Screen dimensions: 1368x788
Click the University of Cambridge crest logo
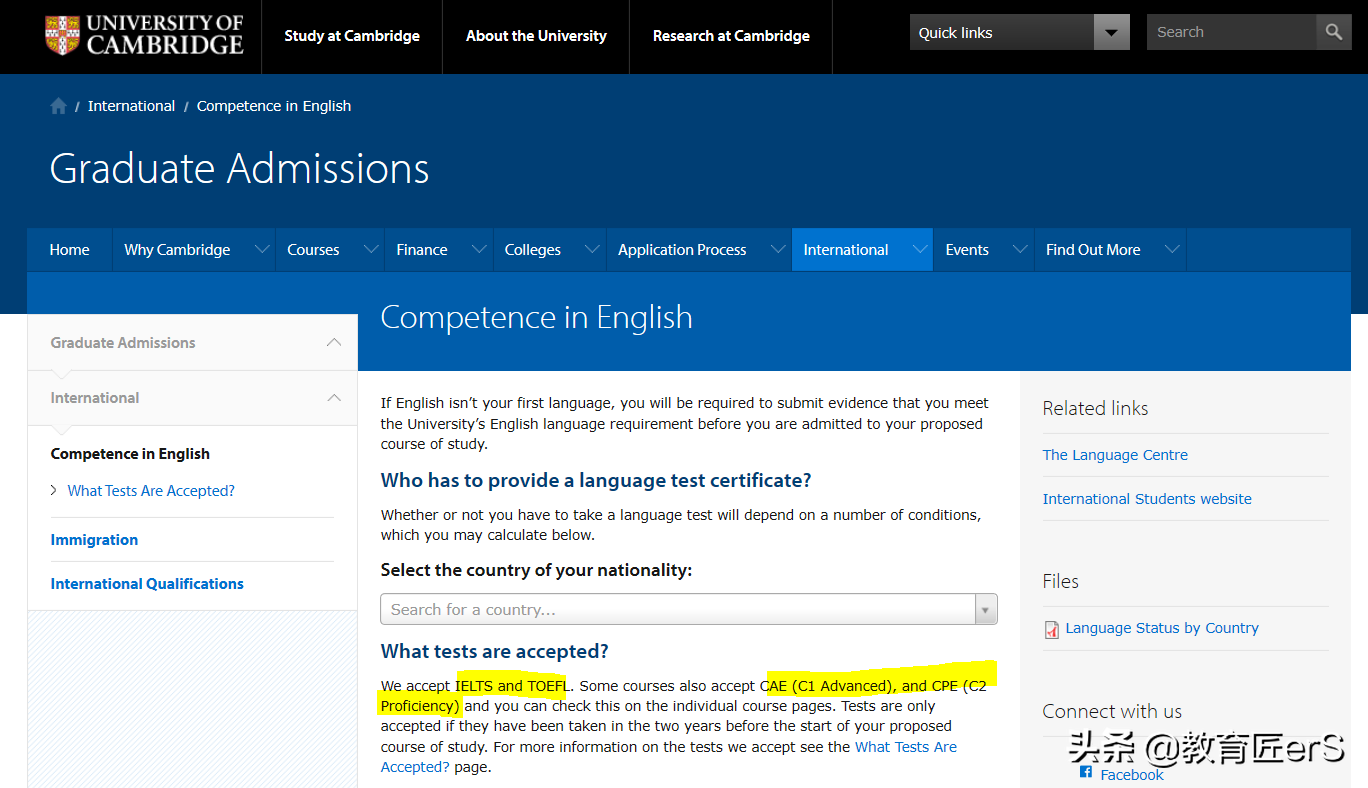(62, 35)
